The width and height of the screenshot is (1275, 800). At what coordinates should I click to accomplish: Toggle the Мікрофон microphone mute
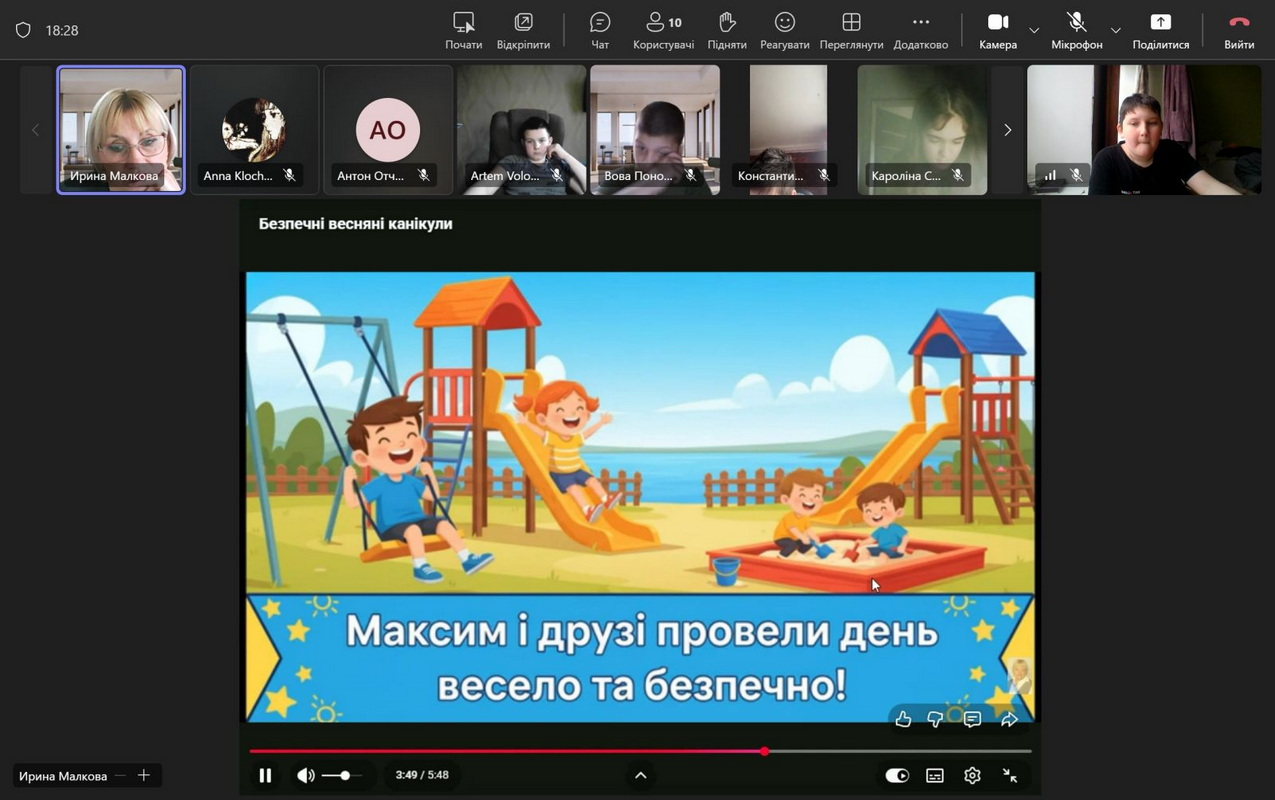1076,23
